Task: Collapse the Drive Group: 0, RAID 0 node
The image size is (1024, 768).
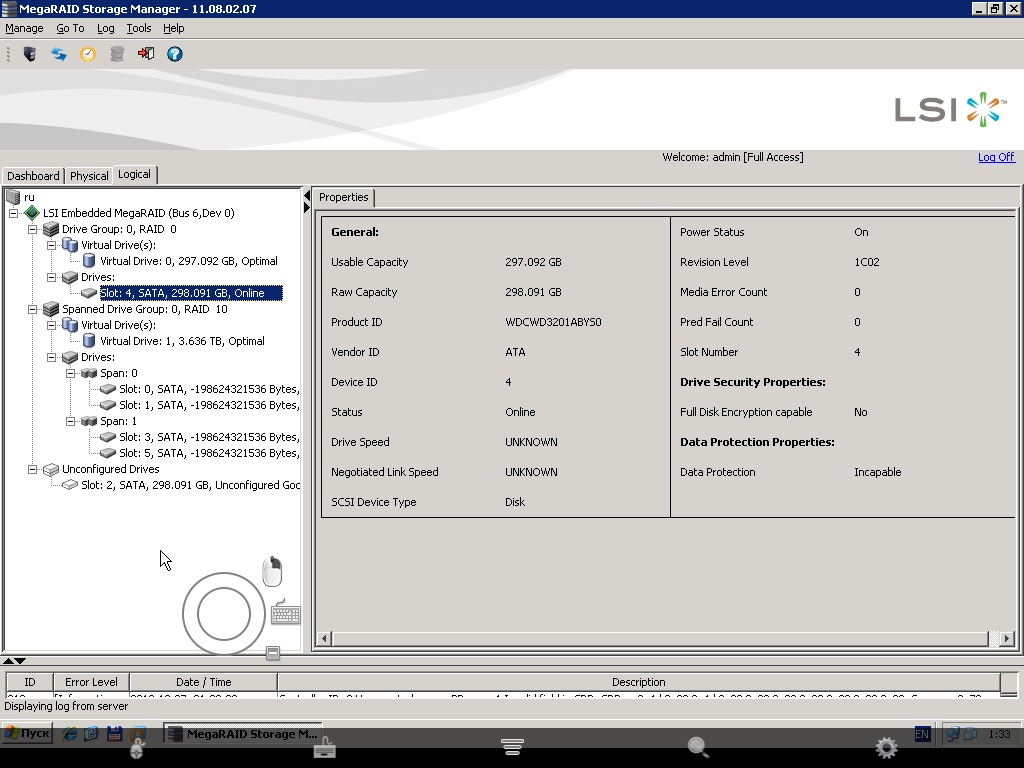Action: [x=33, y=229]
